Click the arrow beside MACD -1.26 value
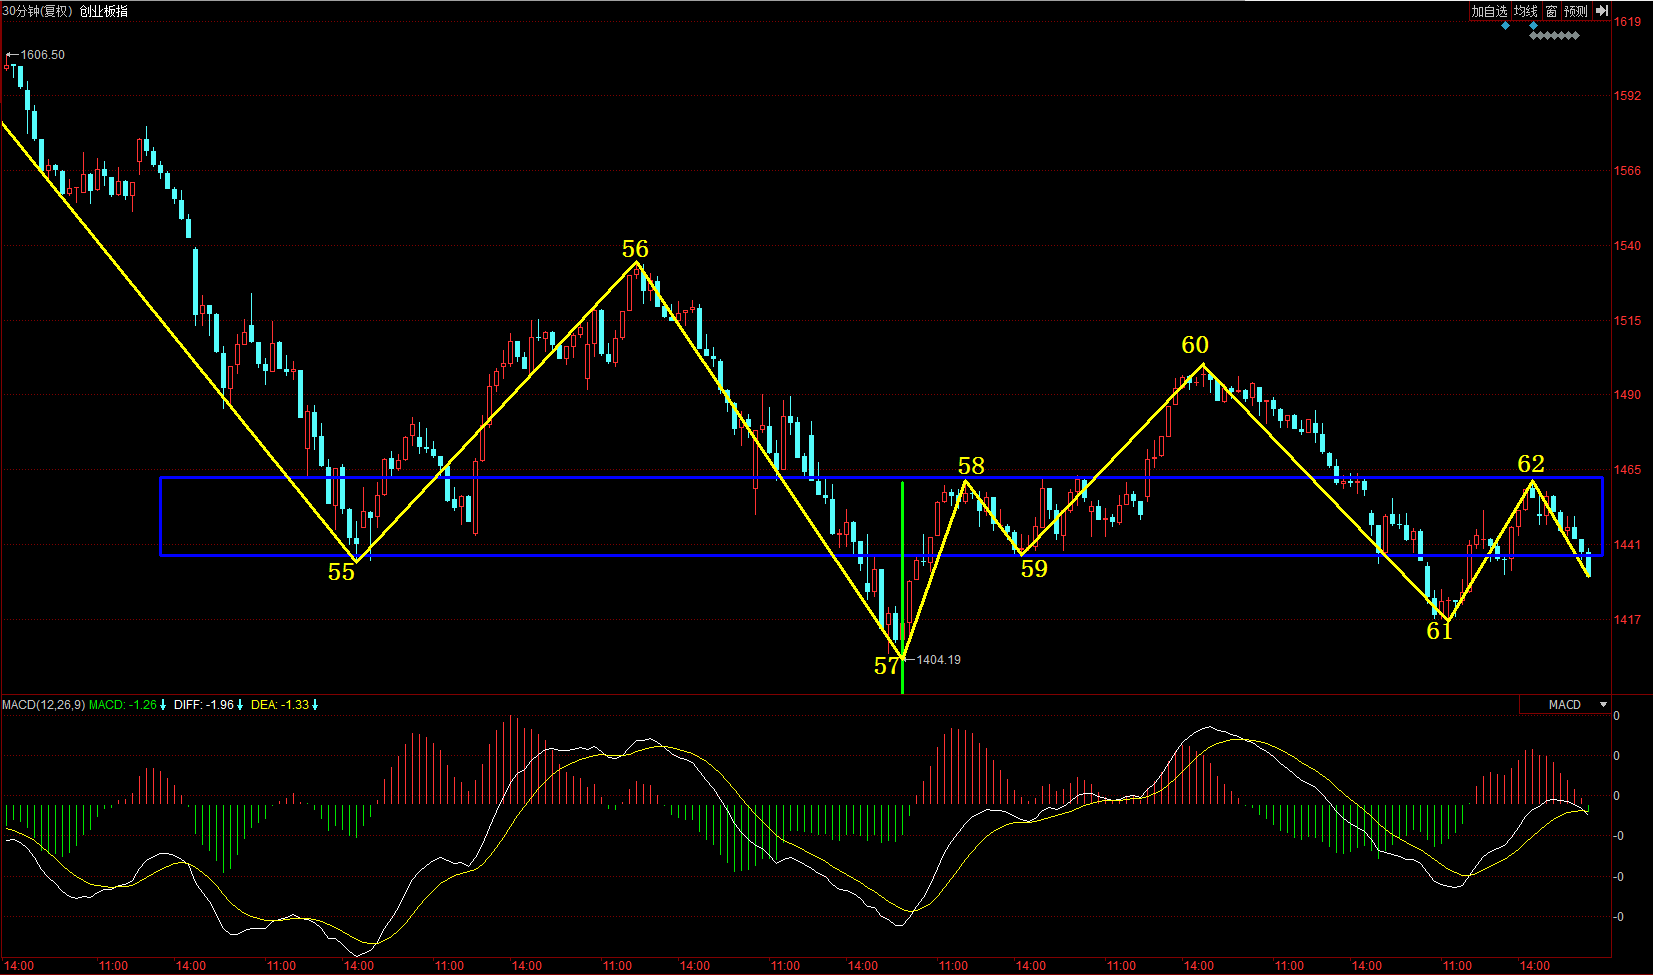The image size is (1653, 975). click(164, 705)
